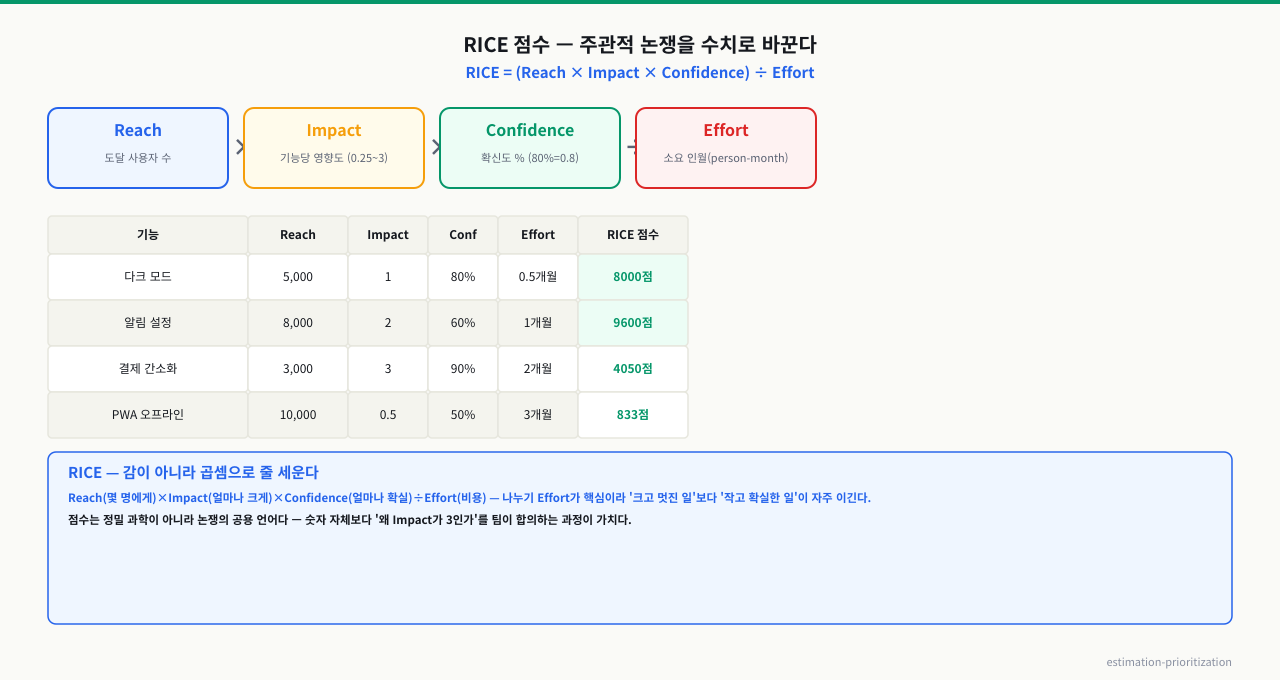Click the '4050점' score cell
This screenshot has height=680, width=1280.
point(633,369)
